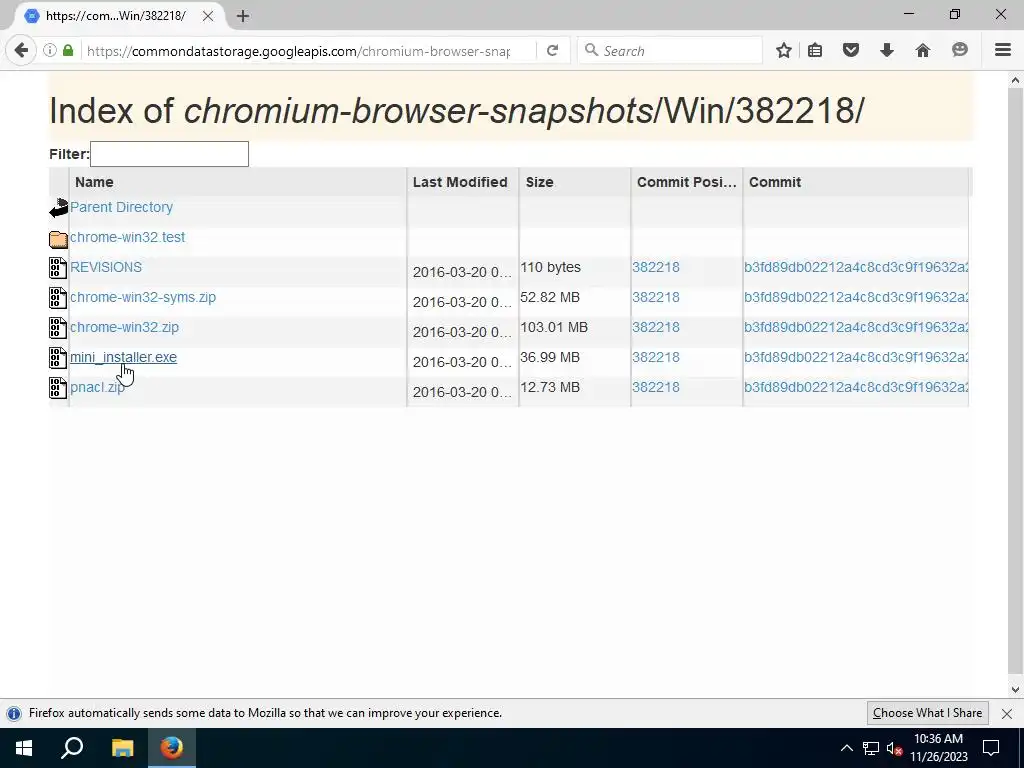Close the 382218 browser tab
Image resolution: width=1024 pixels, height=768 pixels.
tap(208, 16)
